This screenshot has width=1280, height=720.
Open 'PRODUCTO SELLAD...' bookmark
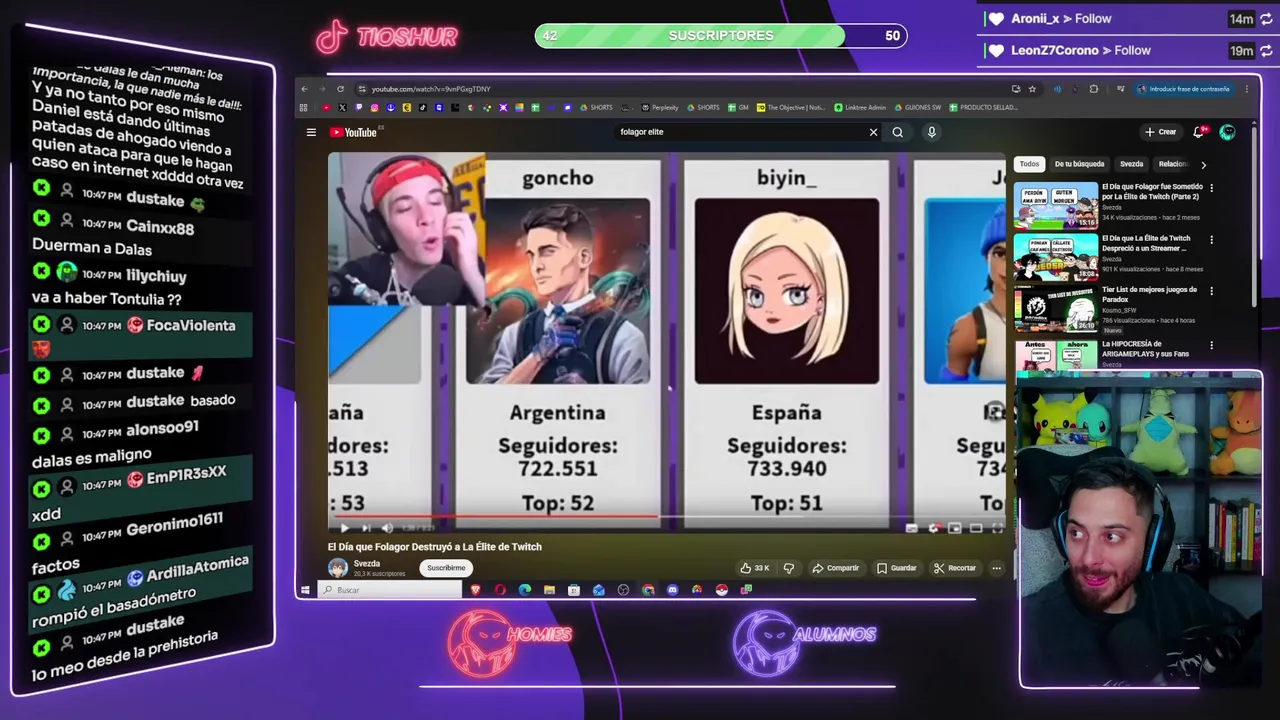tap(984, 107)
